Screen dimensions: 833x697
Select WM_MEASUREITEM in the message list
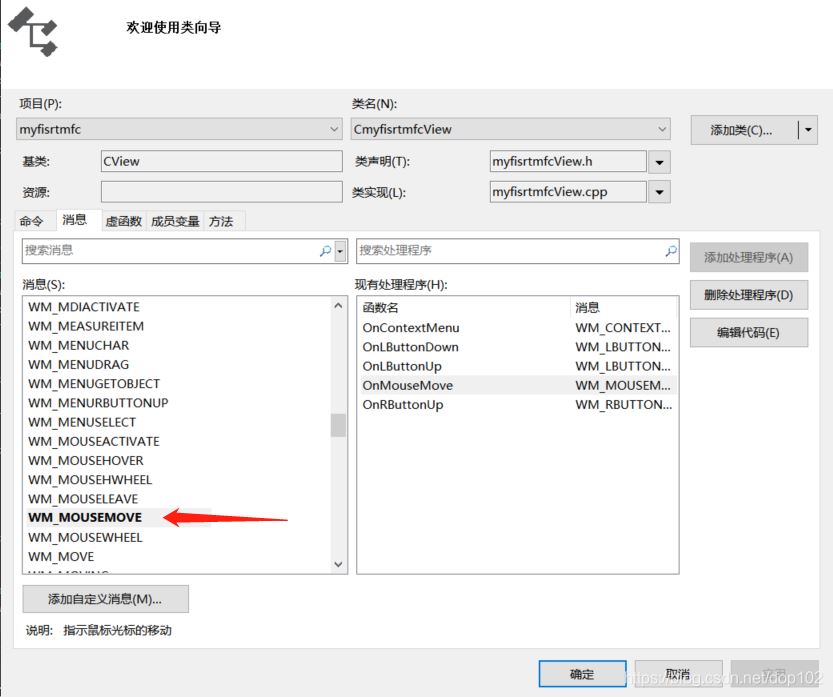click(86, 326)
